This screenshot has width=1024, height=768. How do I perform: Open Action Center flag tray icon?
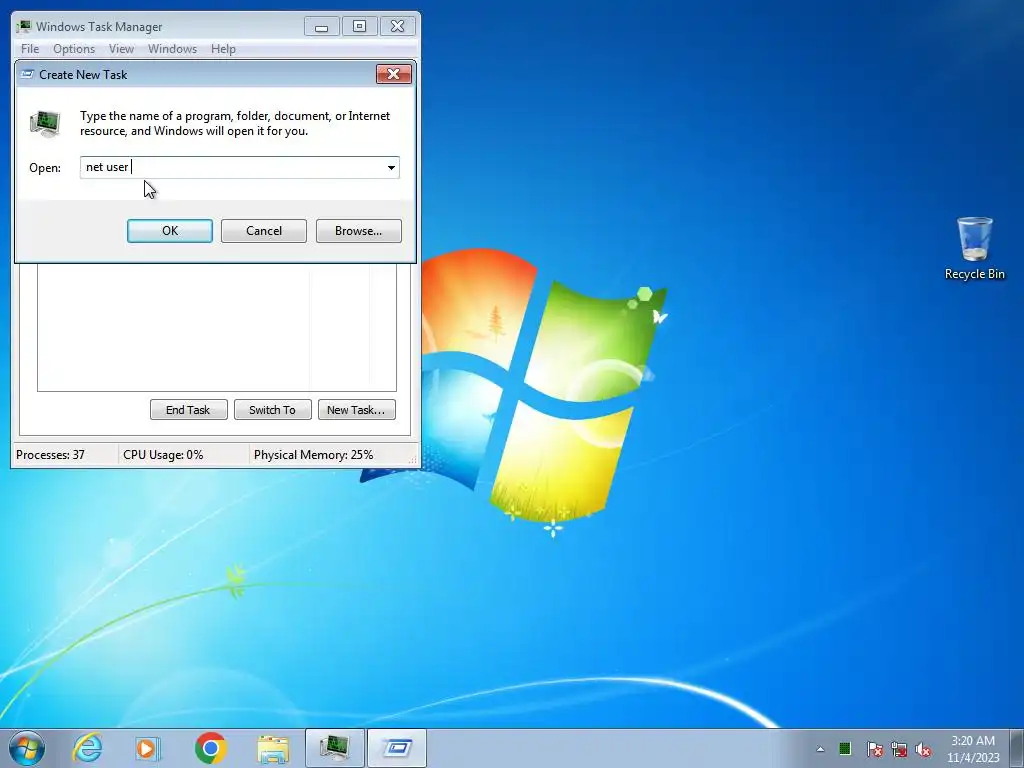pos(874,749)
